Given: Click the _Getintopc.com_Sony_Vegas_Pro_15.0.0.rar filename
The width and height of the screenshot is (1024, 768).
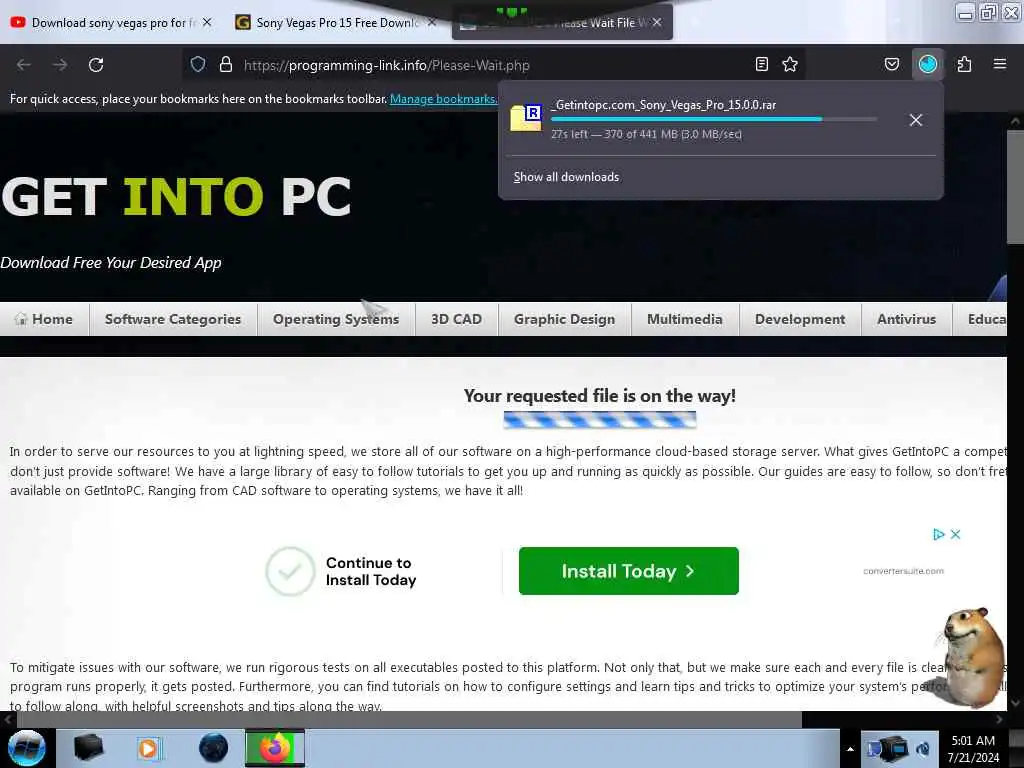Looking at the screenshot, I should pos(663,104).
